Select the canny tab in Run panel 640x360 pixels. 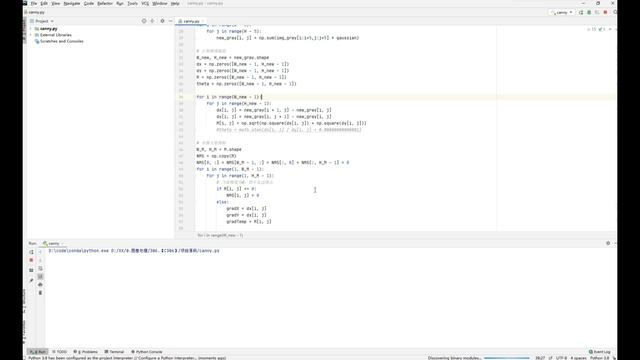click(53, 243)
